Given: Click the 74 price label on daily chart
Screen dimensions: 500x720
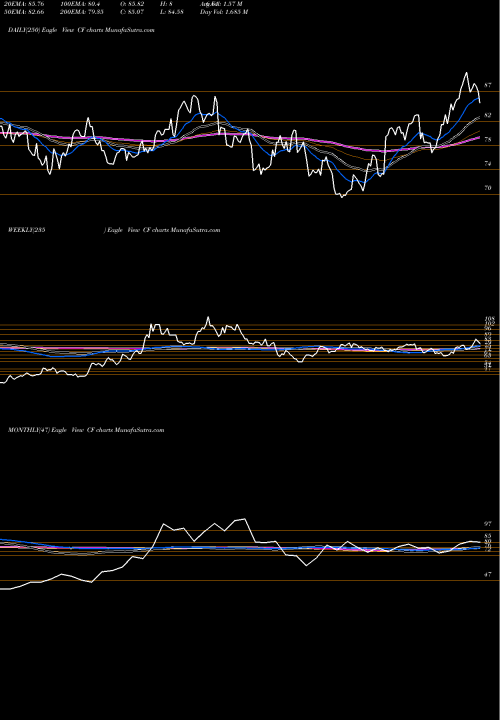Looking at the screenshot, I should click(488, 163).
